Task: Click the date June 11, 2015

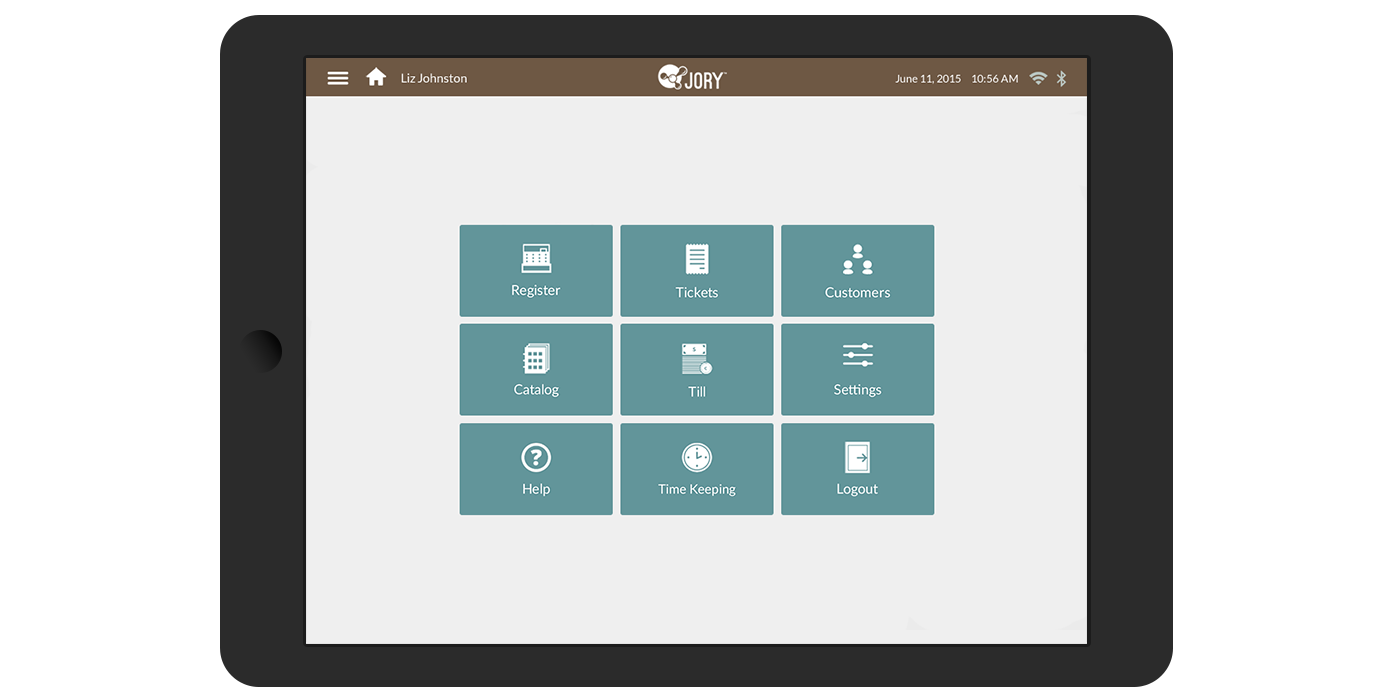Action: pos(928,78)
